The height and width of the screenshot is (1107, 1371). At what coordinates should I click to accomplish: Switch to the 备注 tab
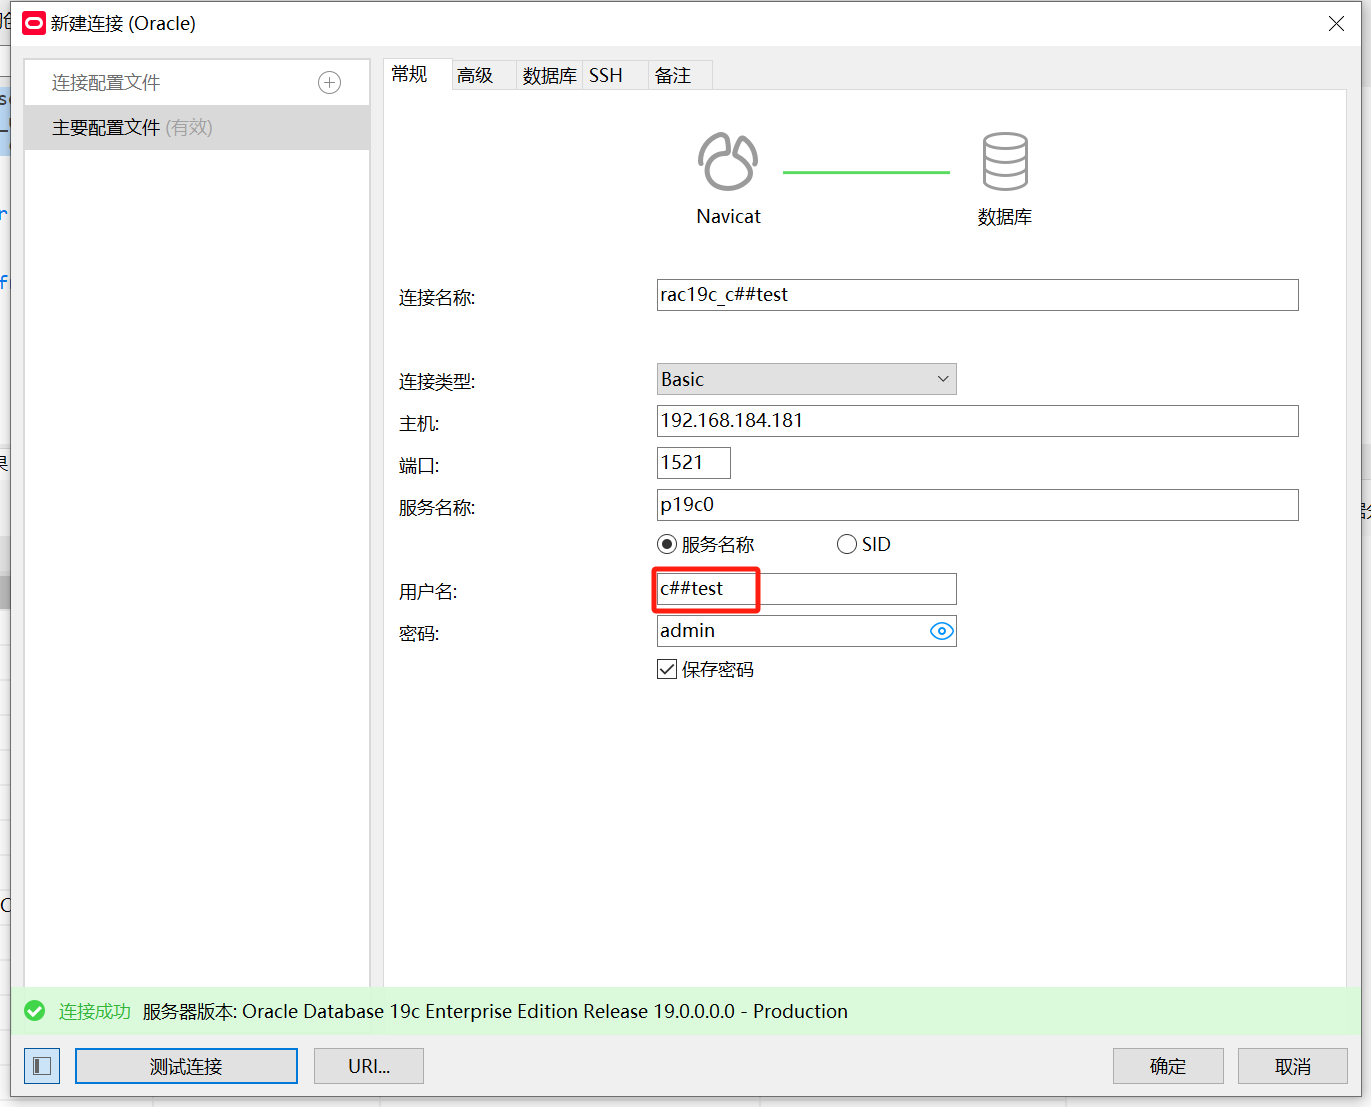tap(673, 75)
